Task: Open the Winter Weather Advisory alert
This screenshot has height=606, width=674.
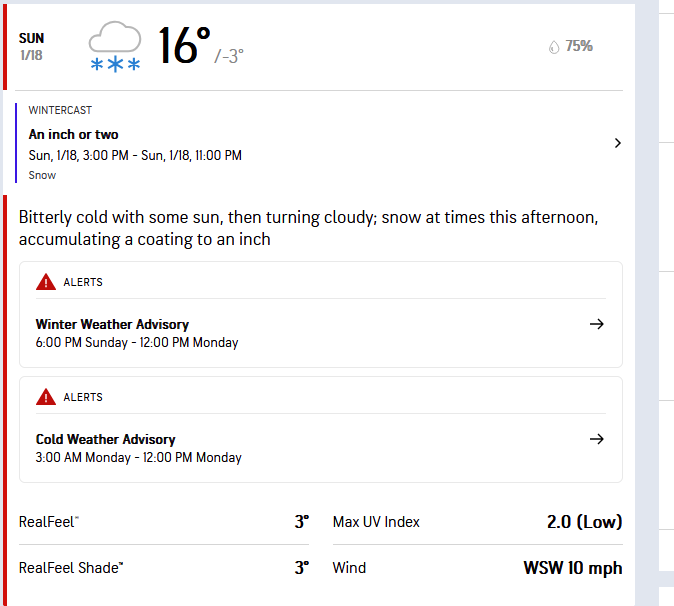Action: [x=112, y=324]
